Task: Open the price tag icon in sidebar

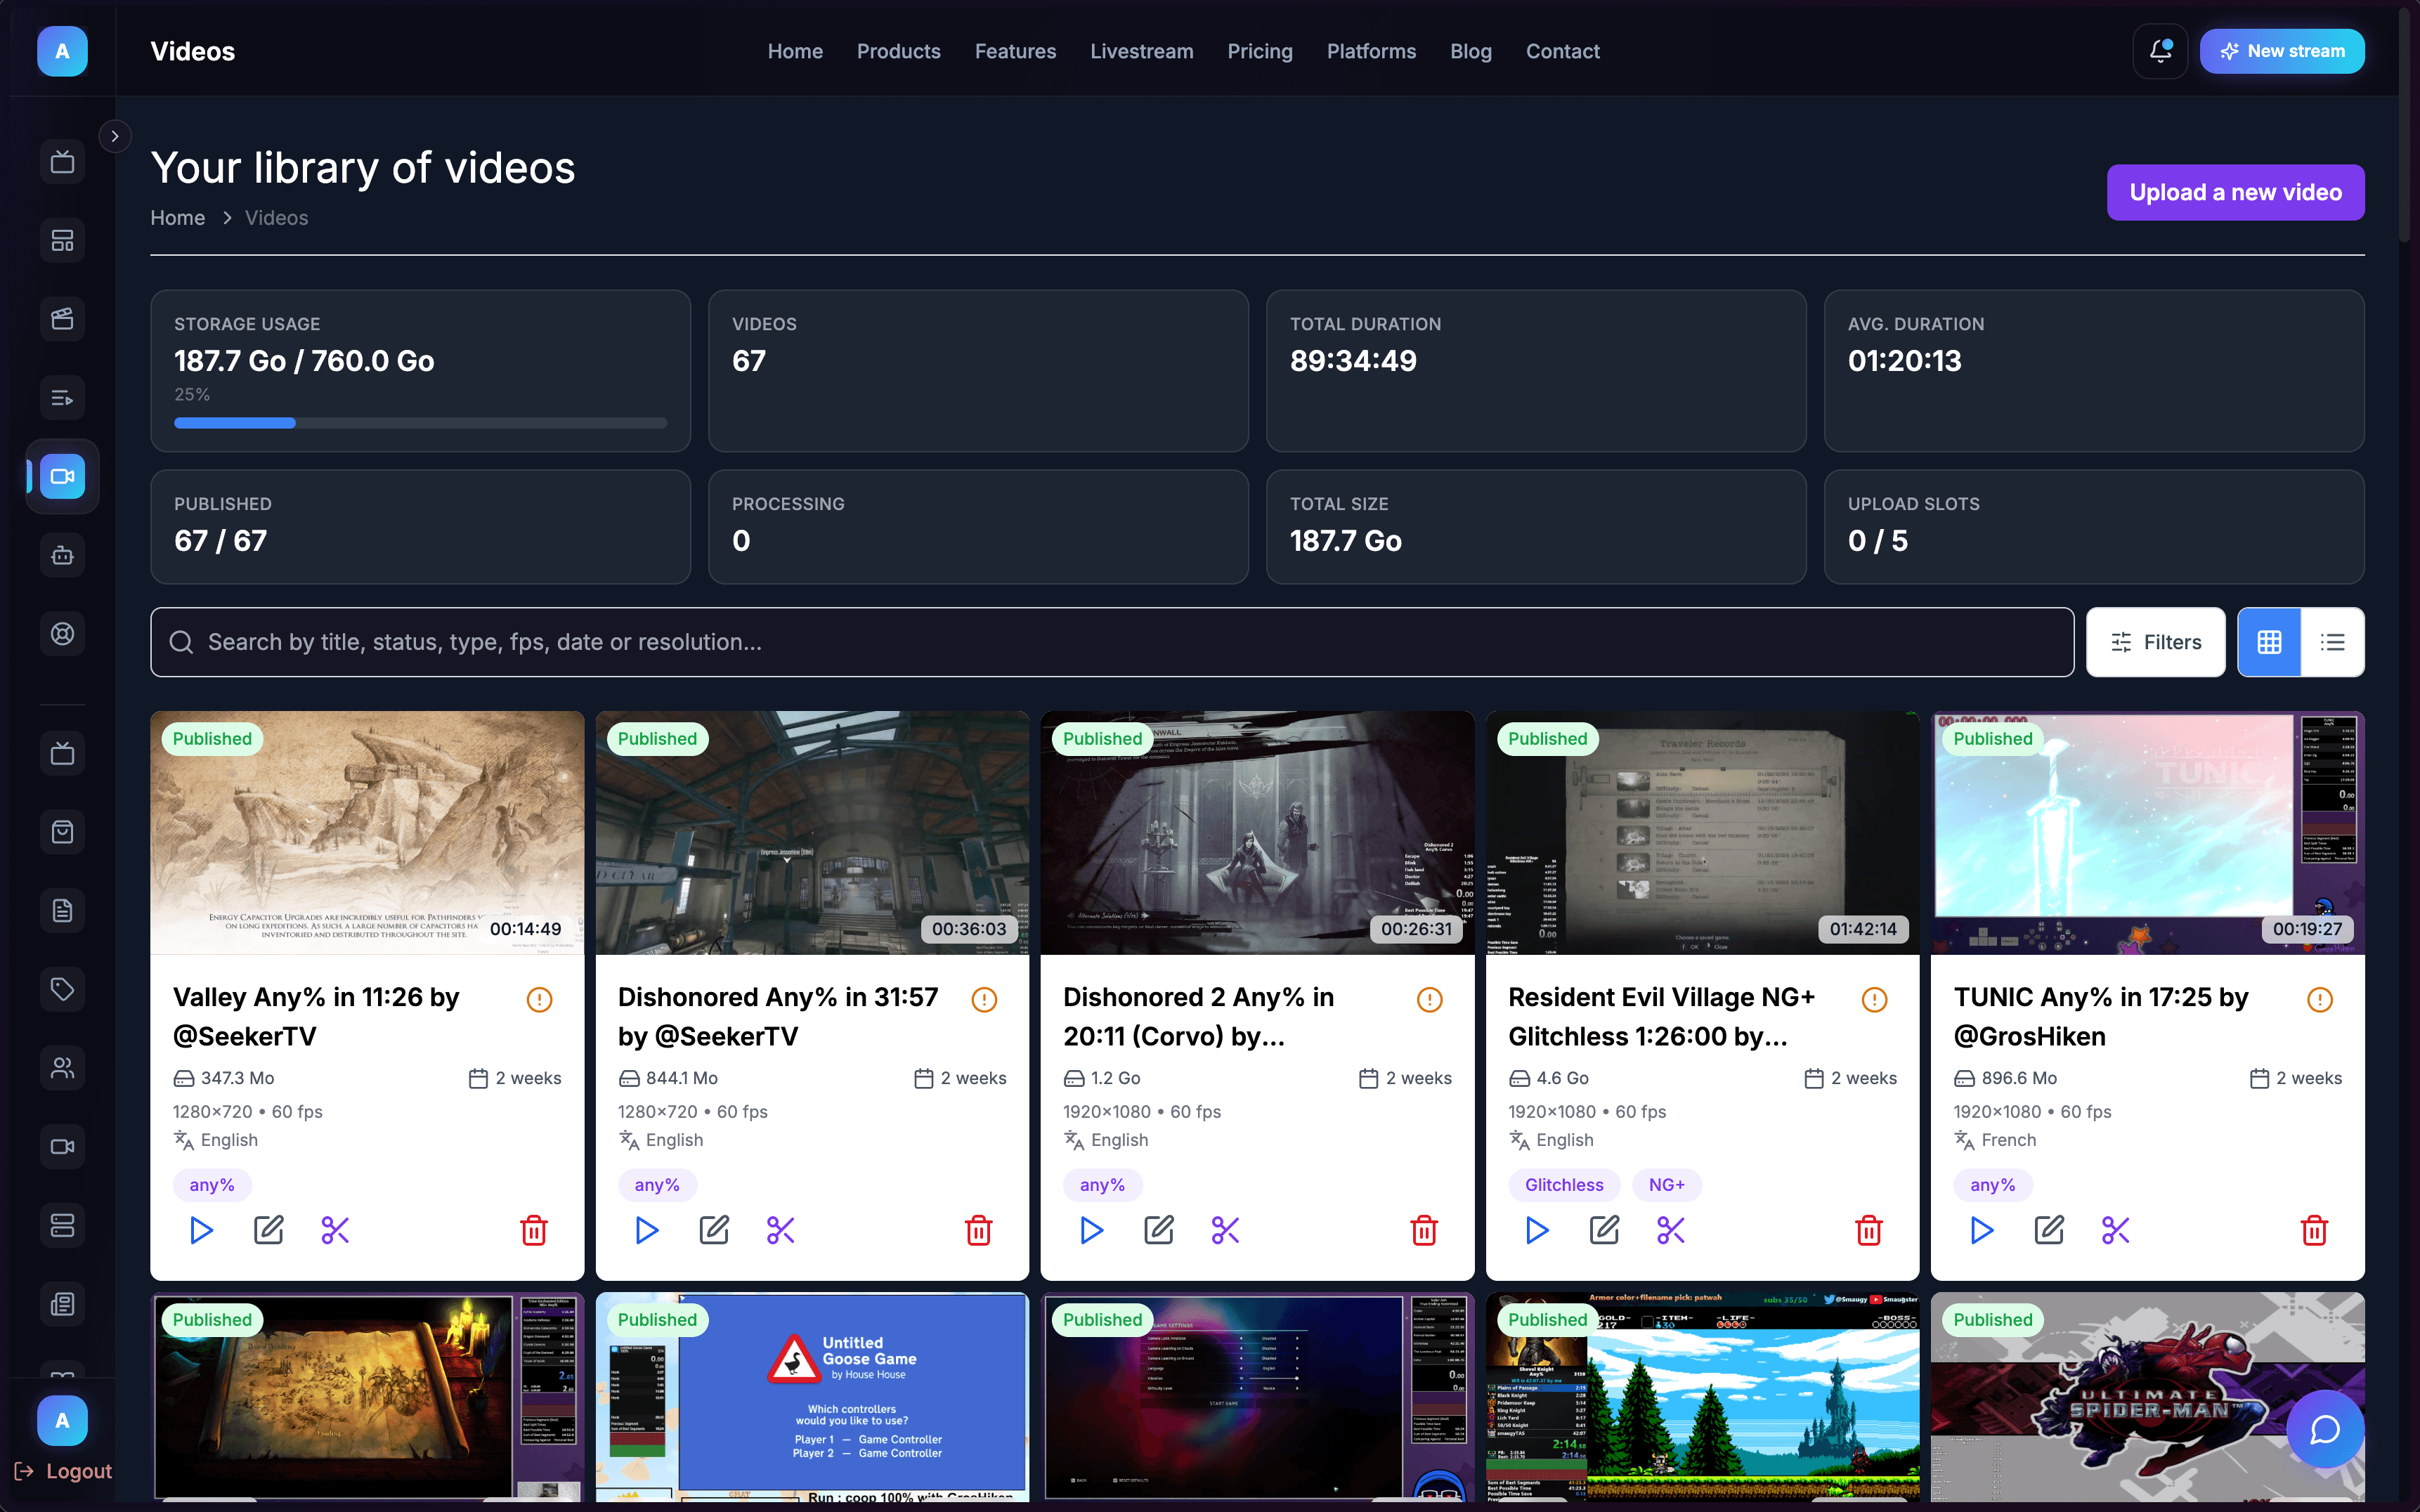Action: [x=62, y=989]
